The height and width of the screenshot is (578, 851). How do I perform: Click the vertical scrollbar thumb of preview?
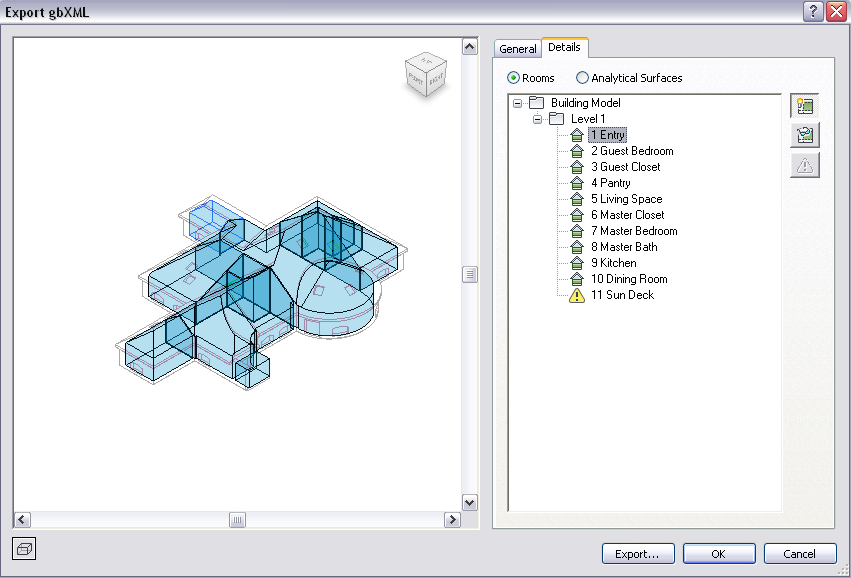[469, 275]
